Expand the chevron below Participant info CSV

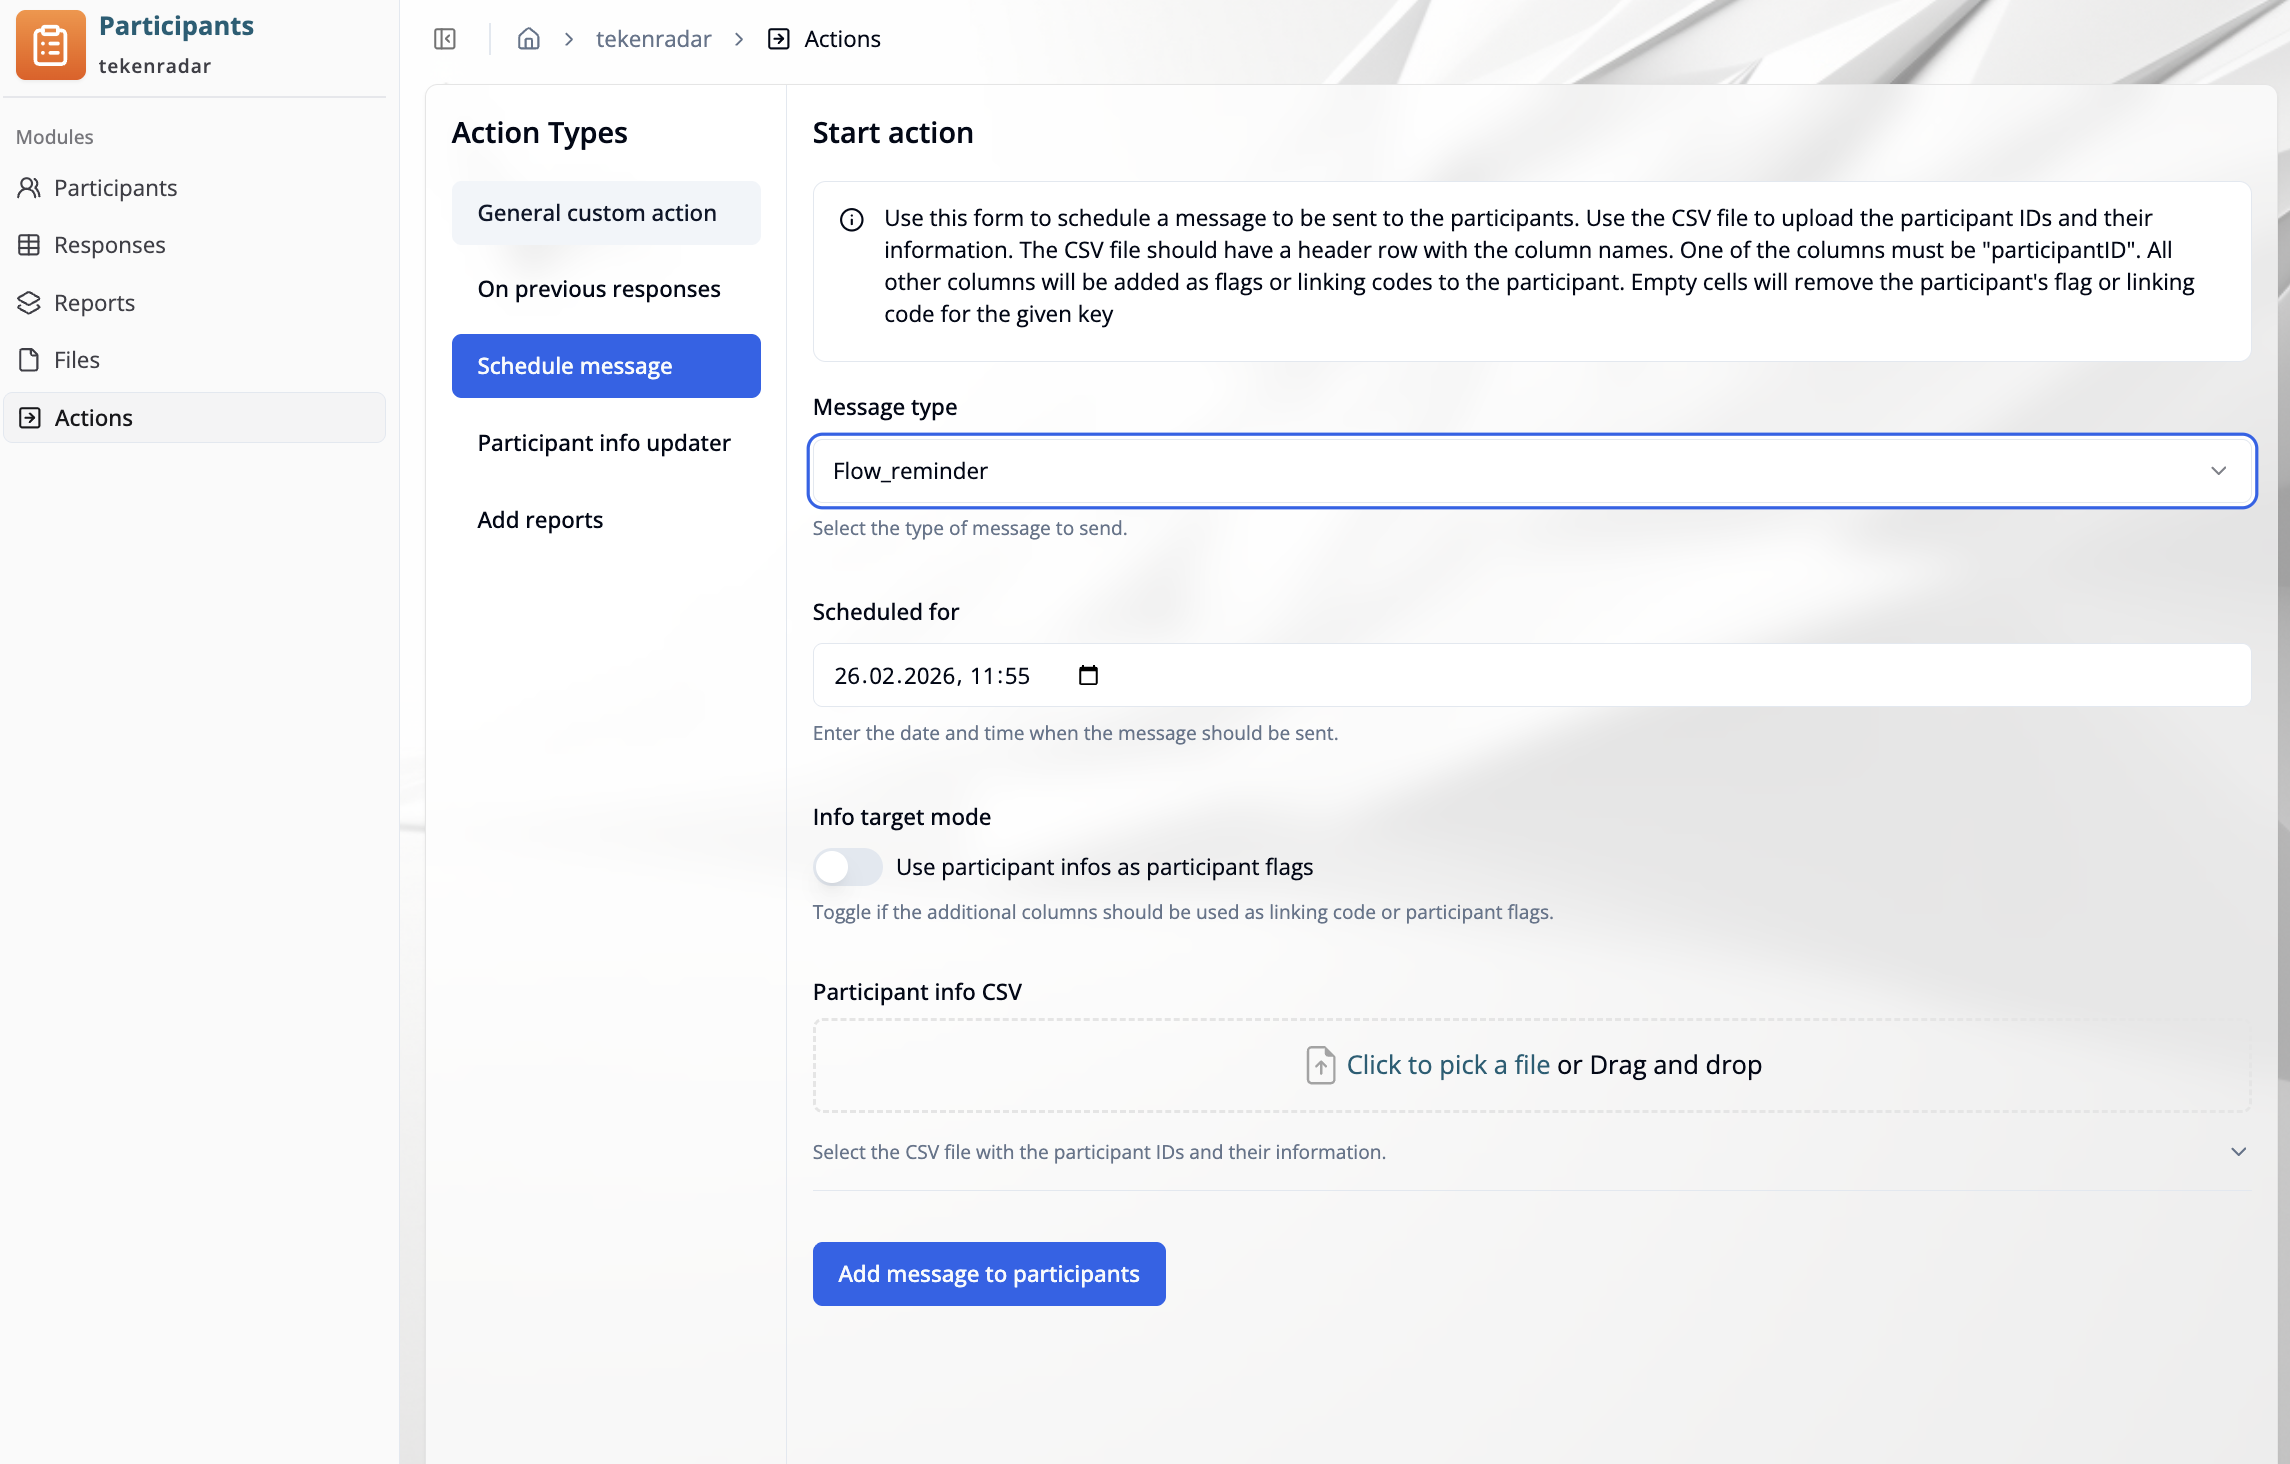click(2238, 1152)
